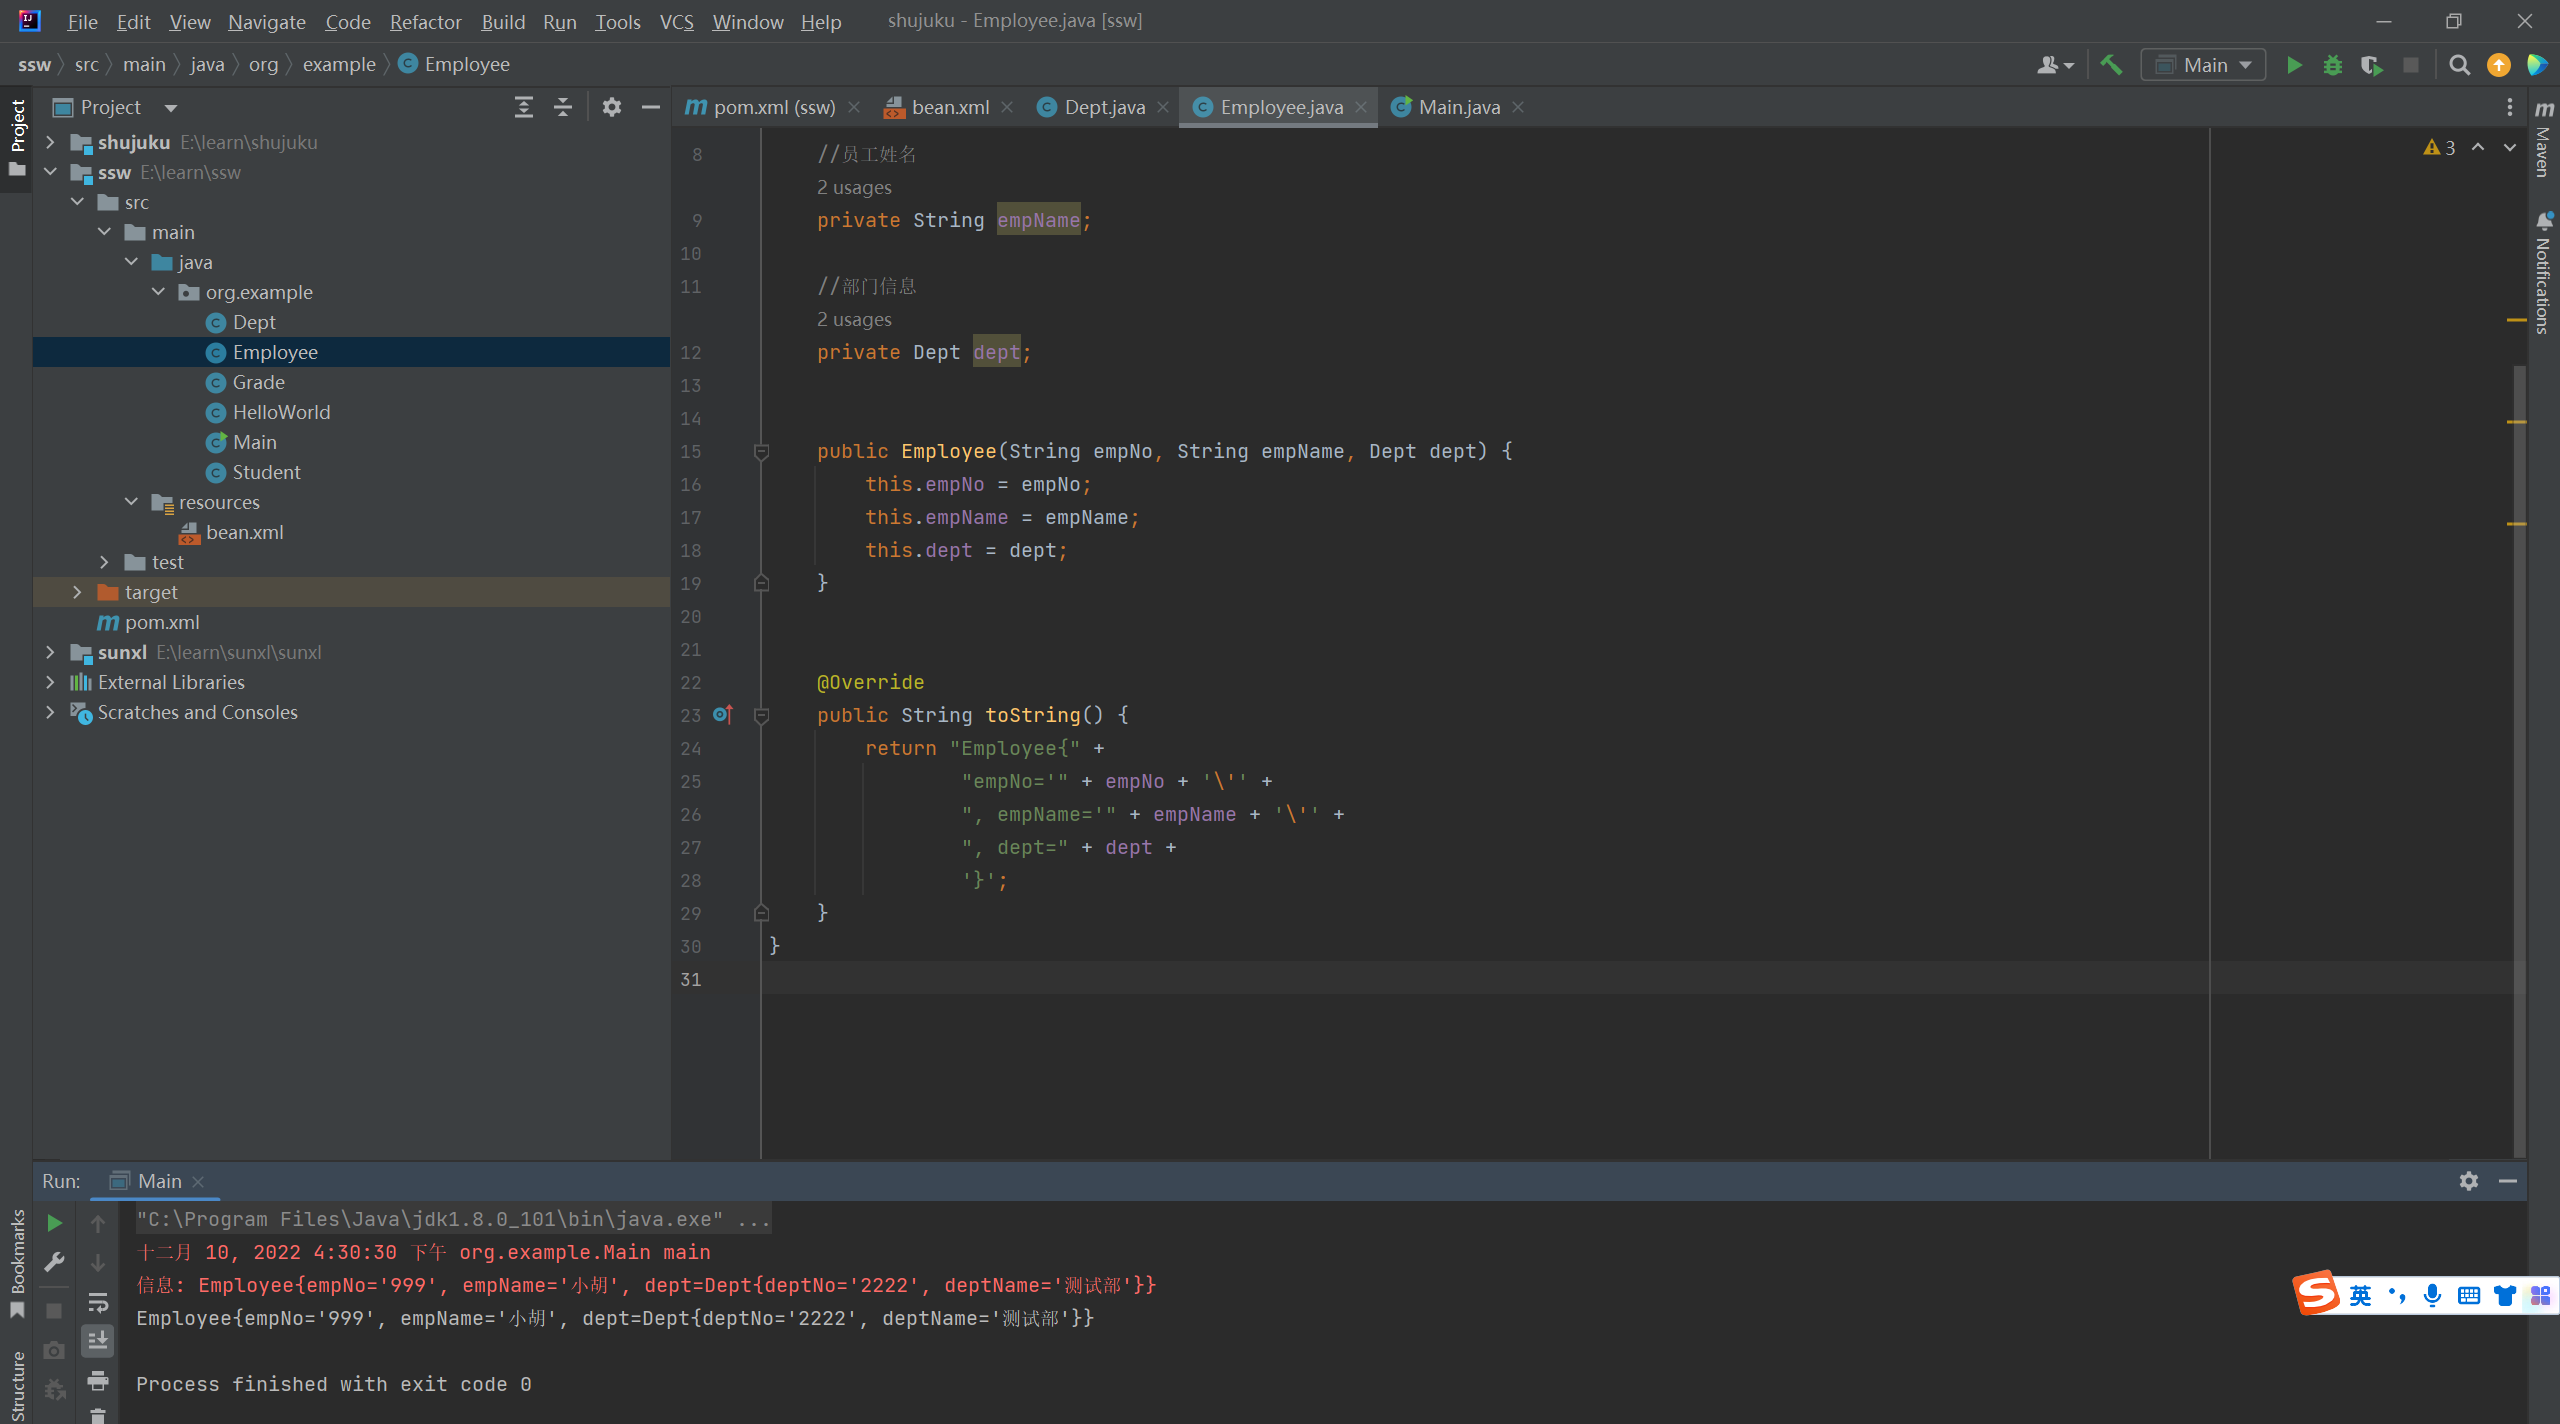Switch to the Dept.java tab
2560x1424 pixels.
(1103, 107)
